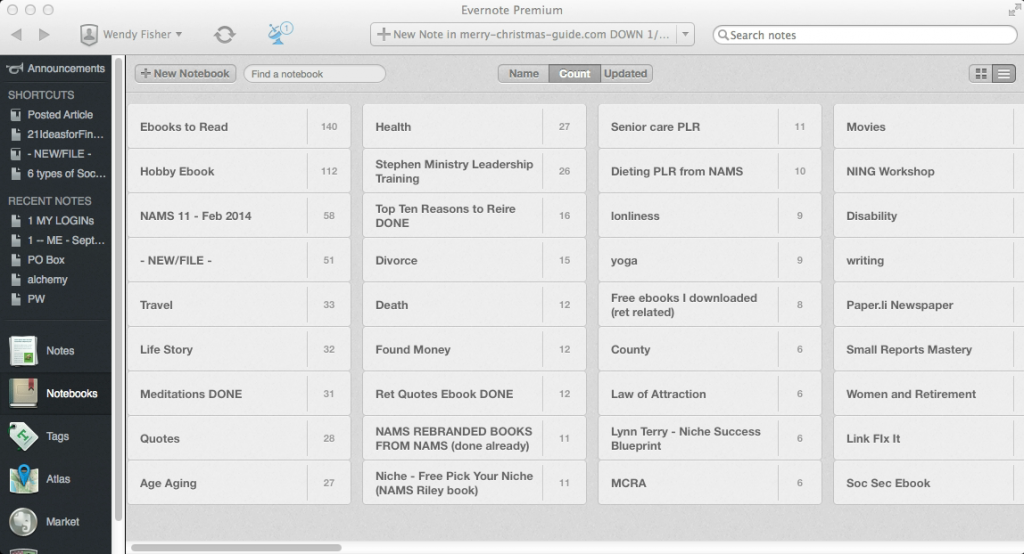Open the Found Money notebook
The width and height of the screenshot is (1024, 554).
[x=474, y=350]
